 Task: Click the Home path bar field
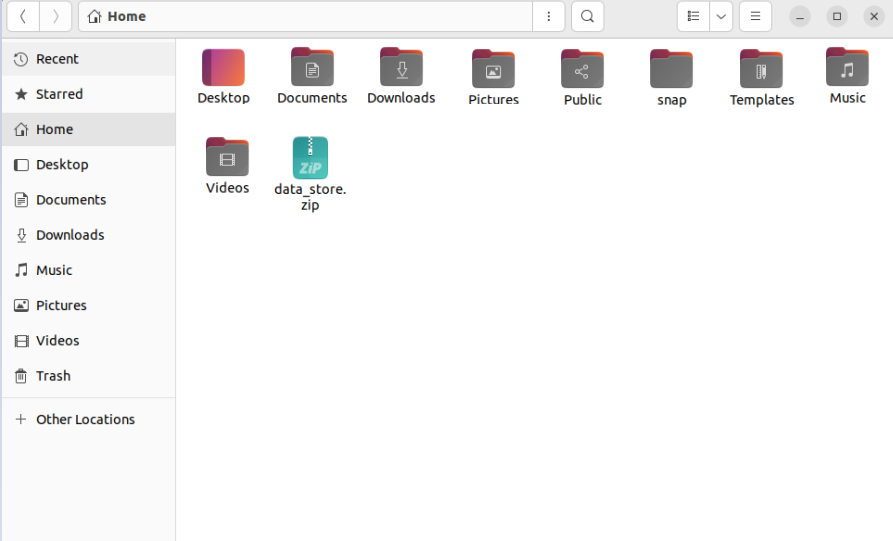(305, 17)
